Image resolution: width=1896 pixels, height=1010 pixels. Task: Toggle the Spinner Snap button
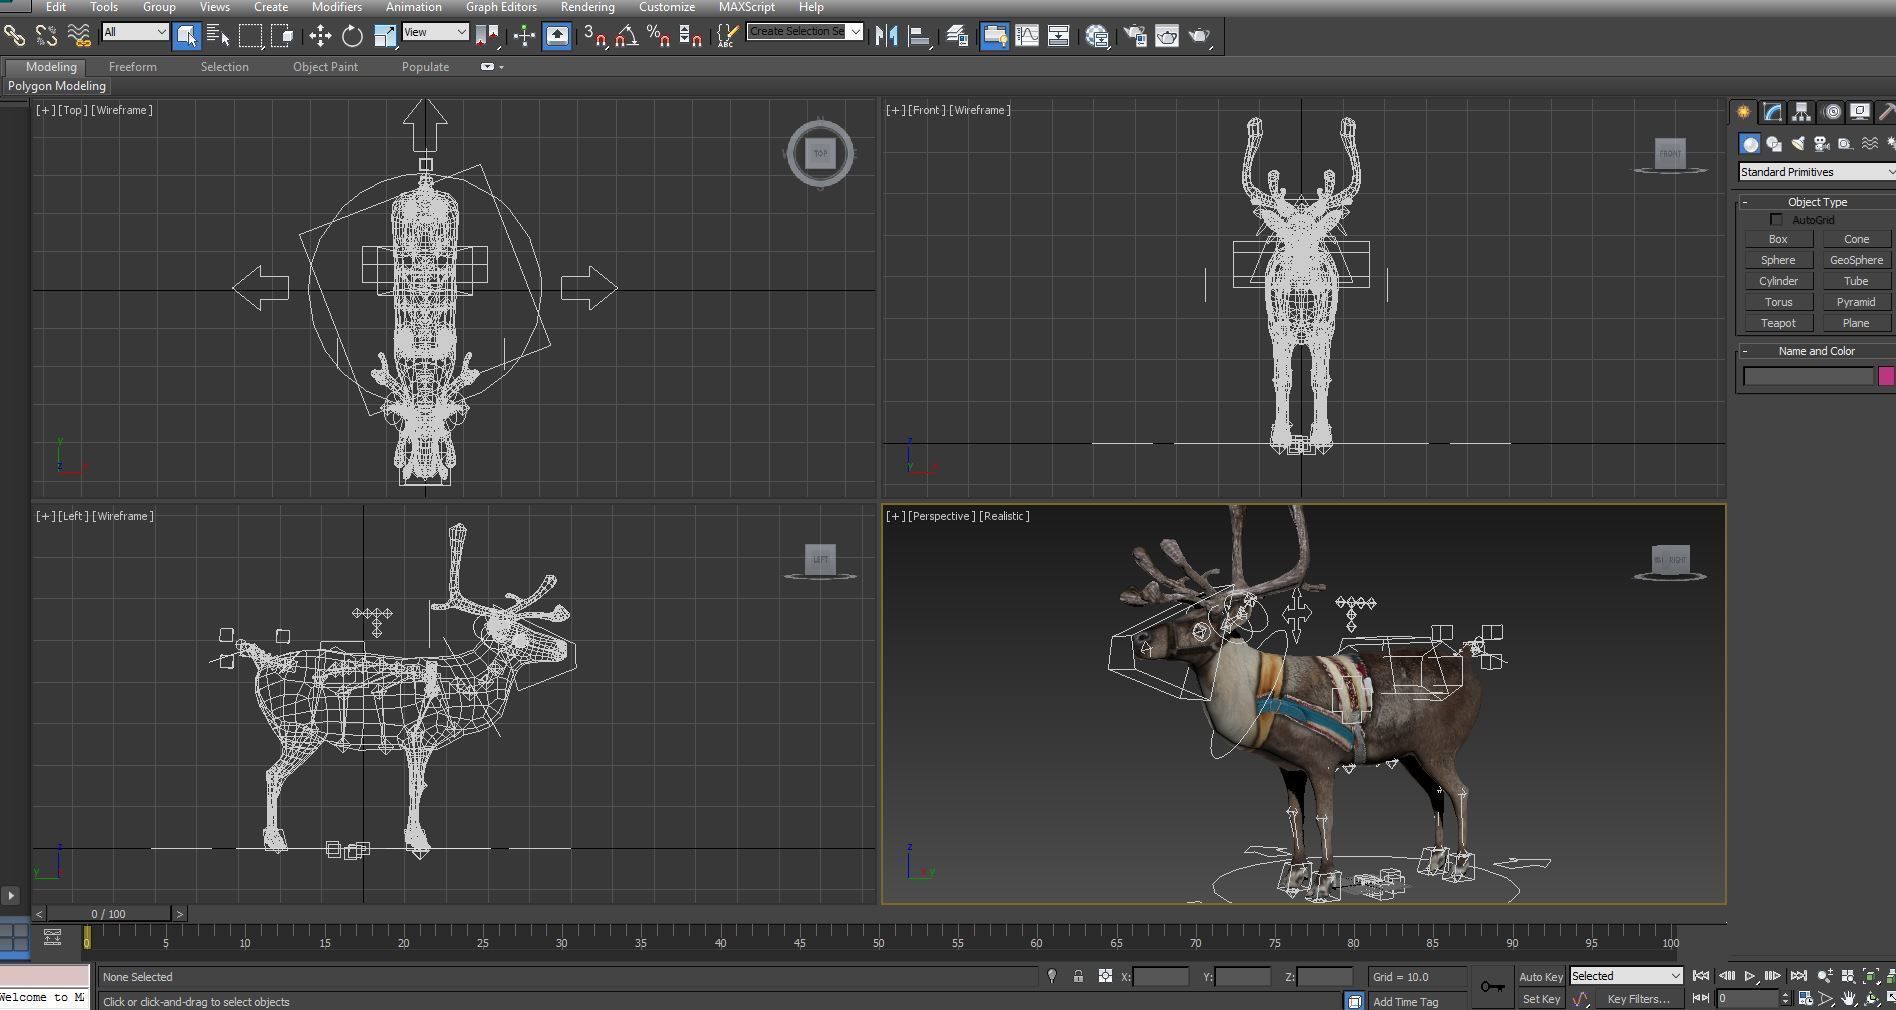coord(690,36)
